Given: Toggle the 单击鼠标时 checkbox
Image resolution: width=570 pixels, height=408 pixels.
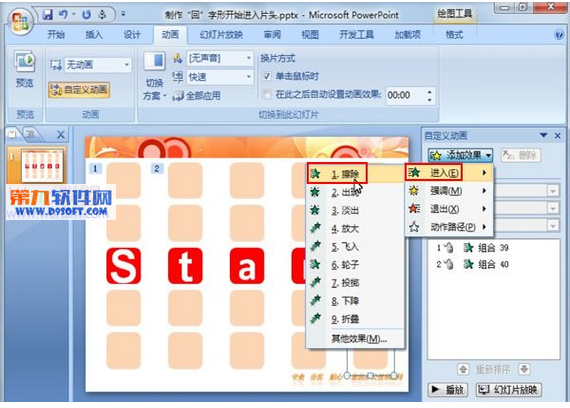Looking at the screenshot, I should [x=266, y=76].
